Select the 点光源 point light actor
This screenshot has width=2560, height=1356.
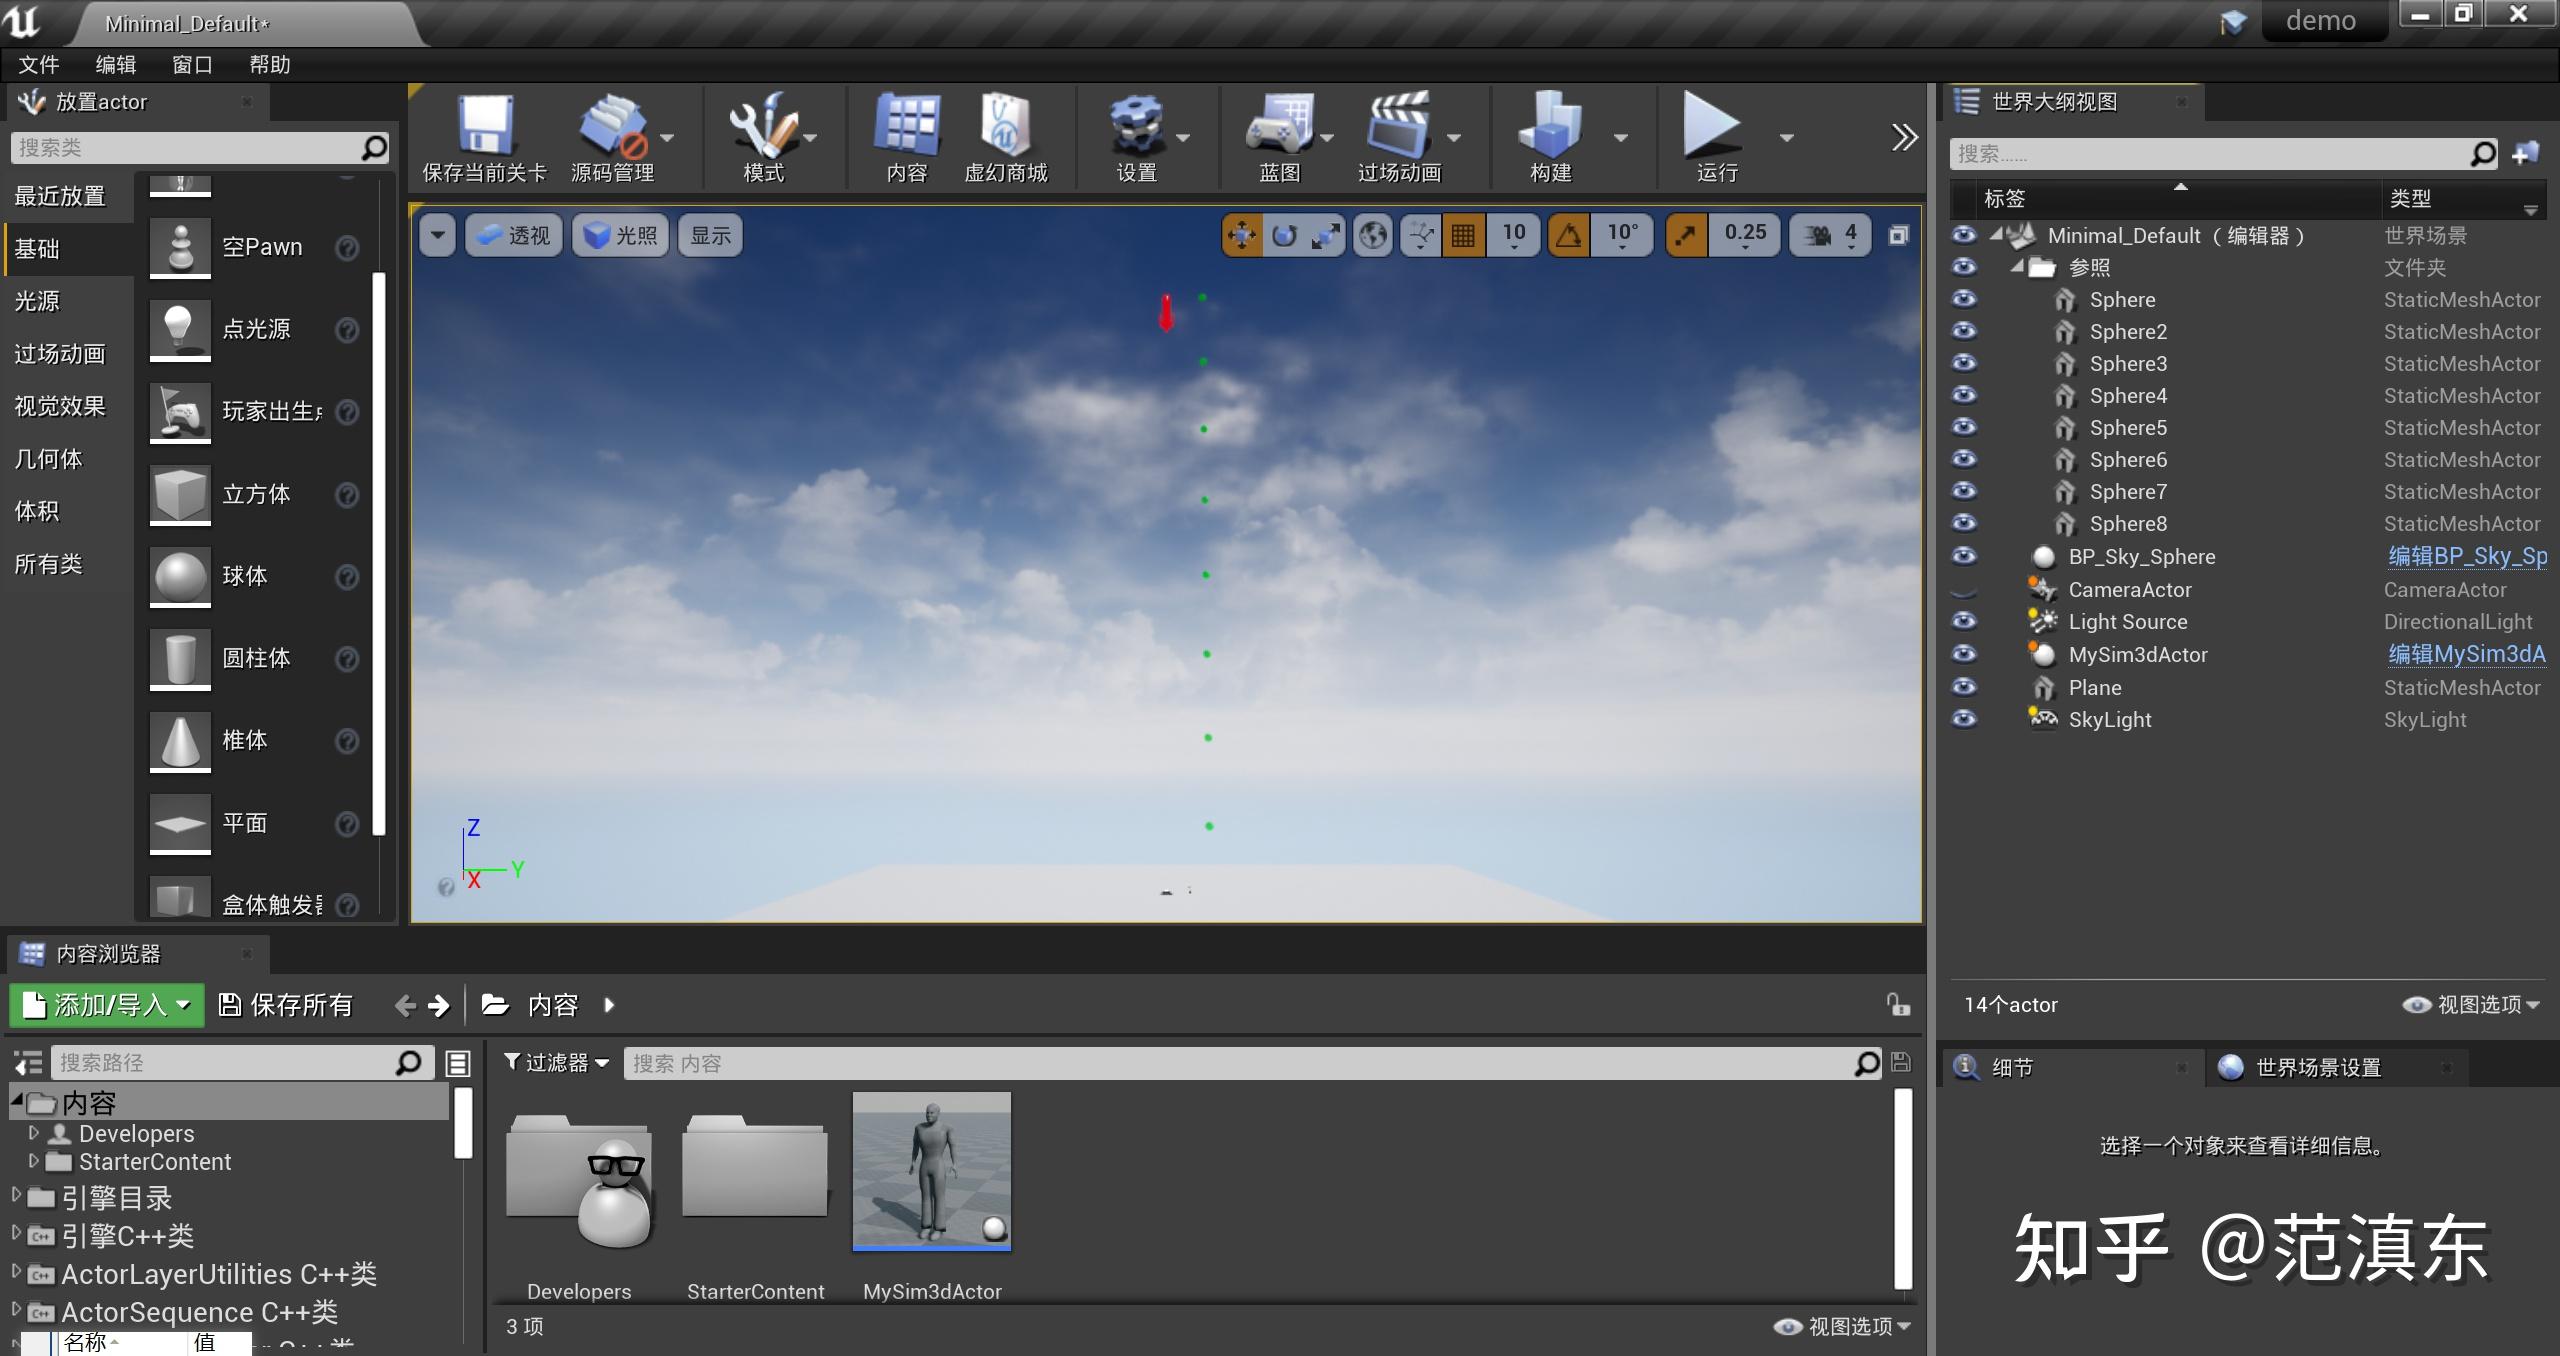tap(255, 330)
